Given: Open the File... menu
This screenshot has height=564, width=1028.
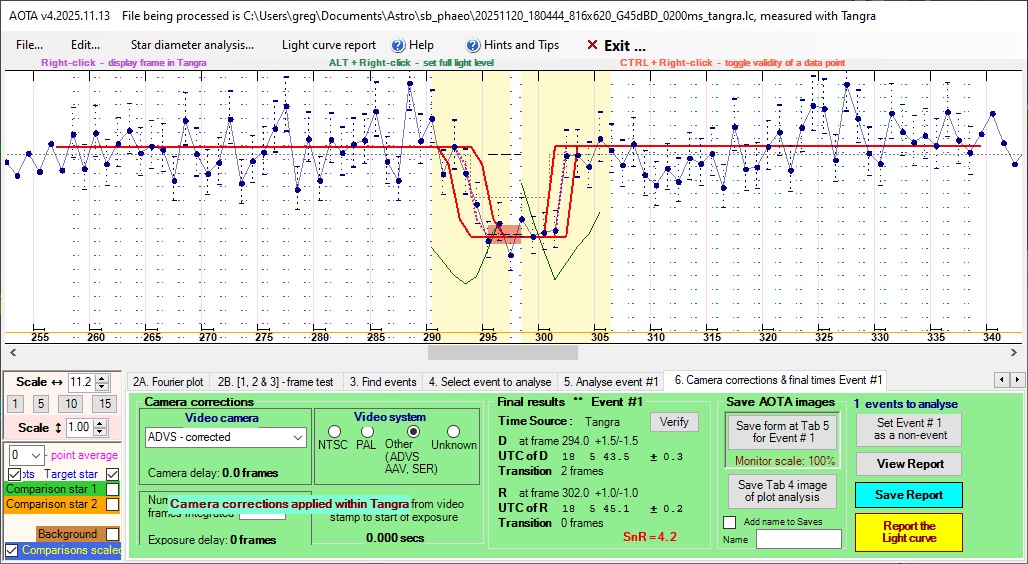Looking at the screenshot, I should [x=29, y=45].
